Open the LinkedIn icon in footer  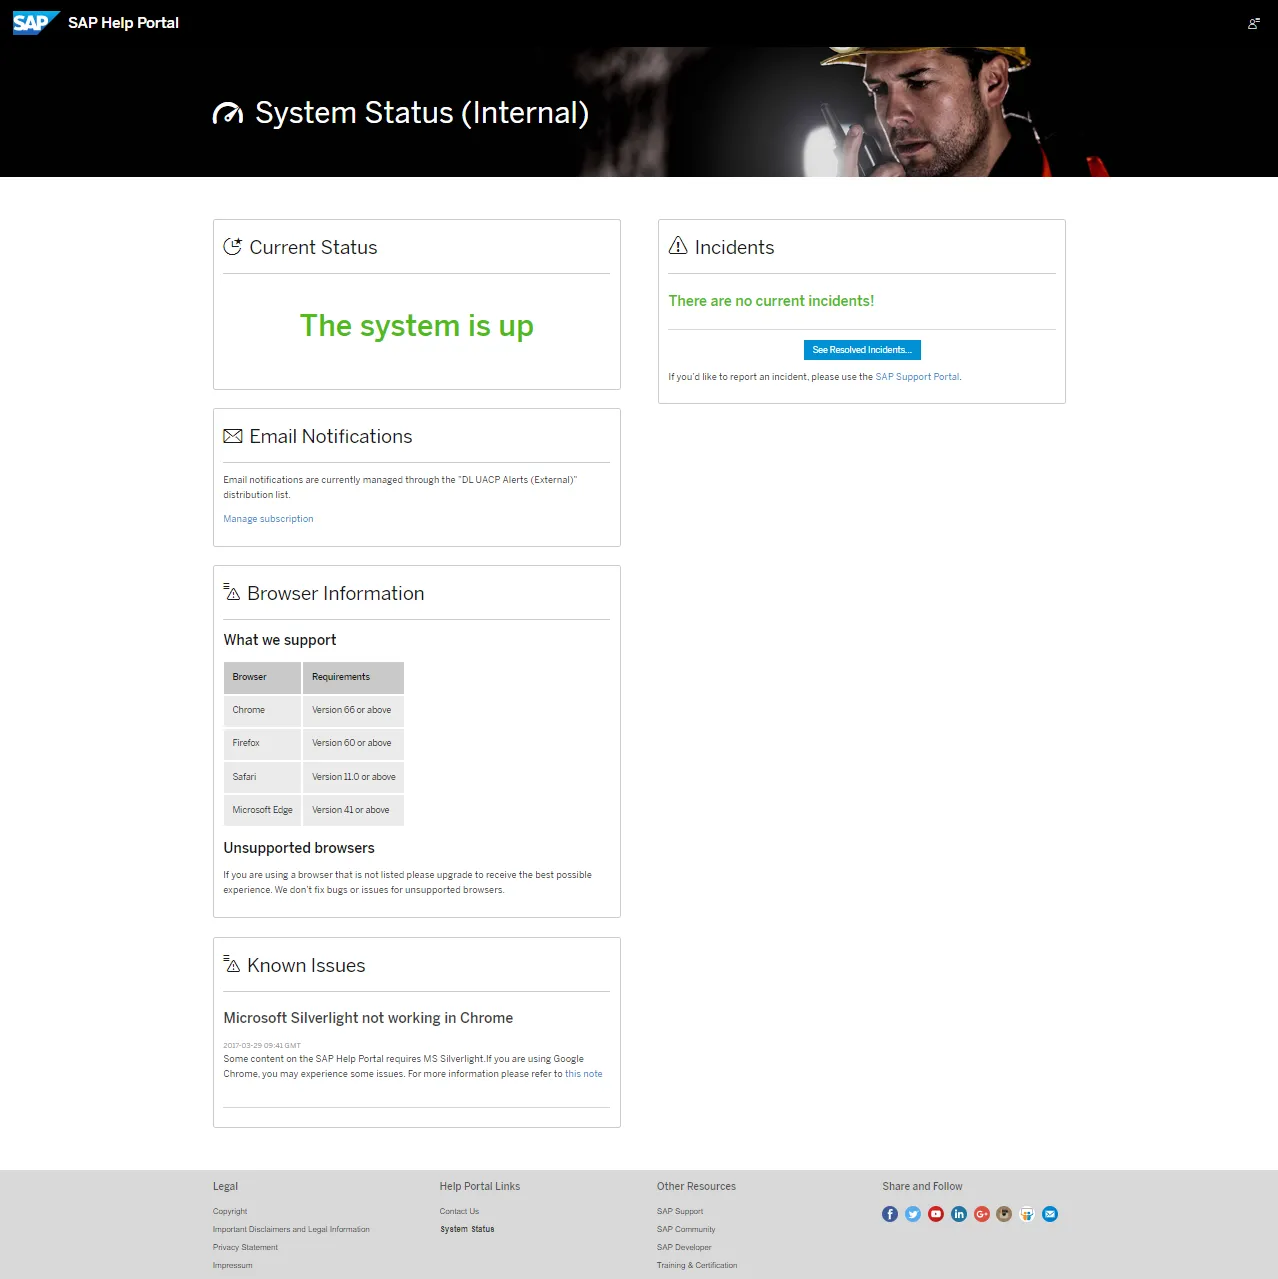tap(959, 1214)
